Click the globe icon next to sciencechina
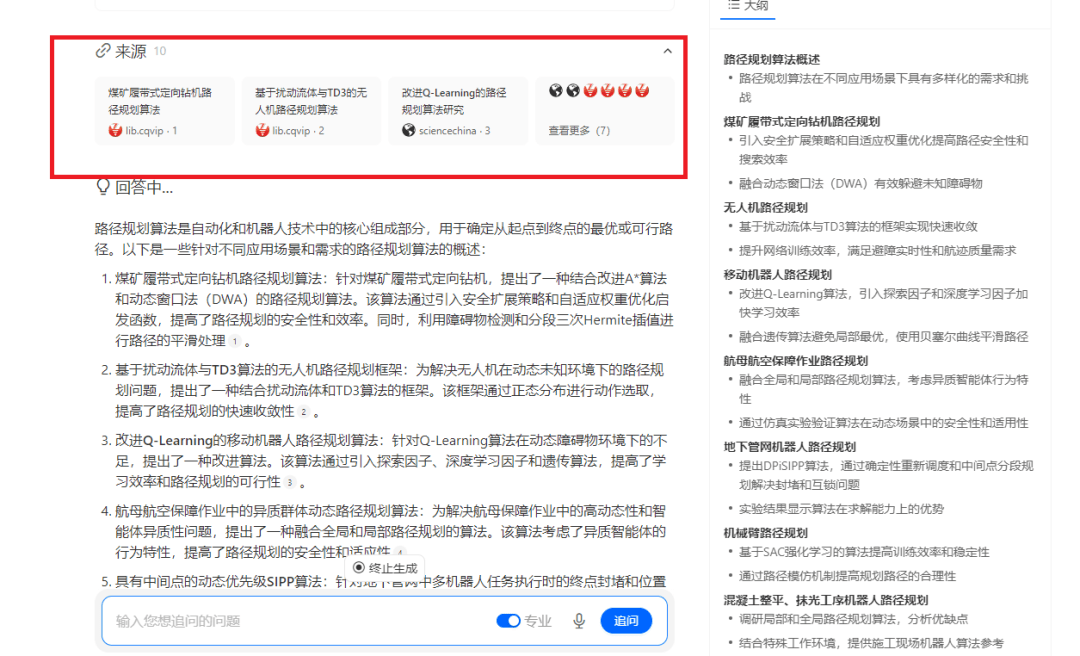 click(x=408, y=130)
